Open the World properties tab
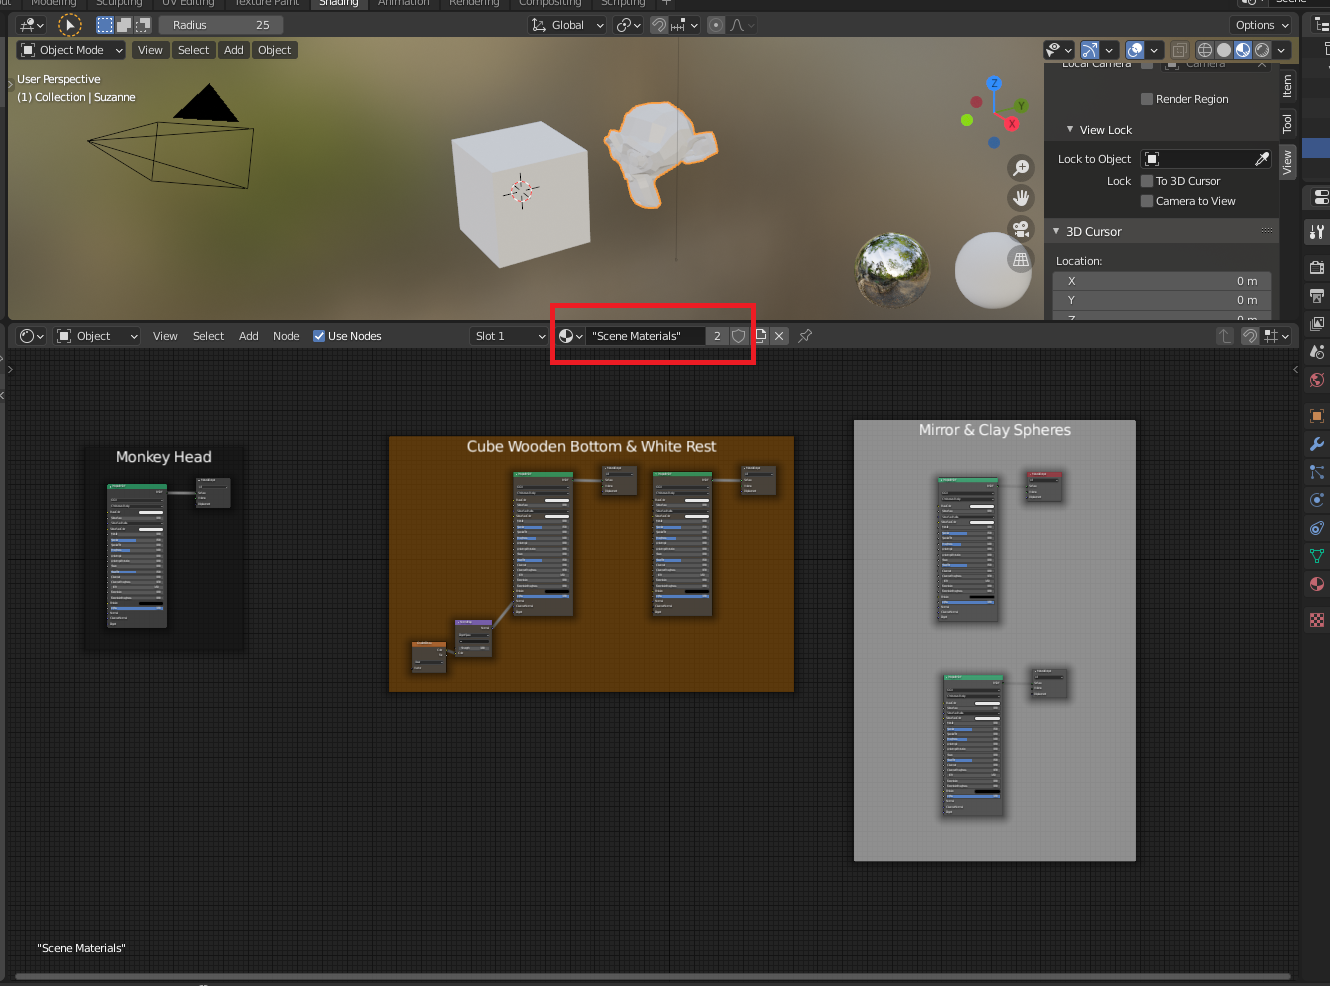The width and height of the screenshot is (1330, 986). point(1317,379)
